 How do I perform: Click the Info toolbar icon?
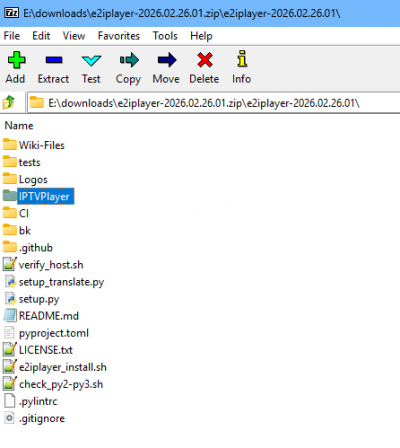[242, 59]
